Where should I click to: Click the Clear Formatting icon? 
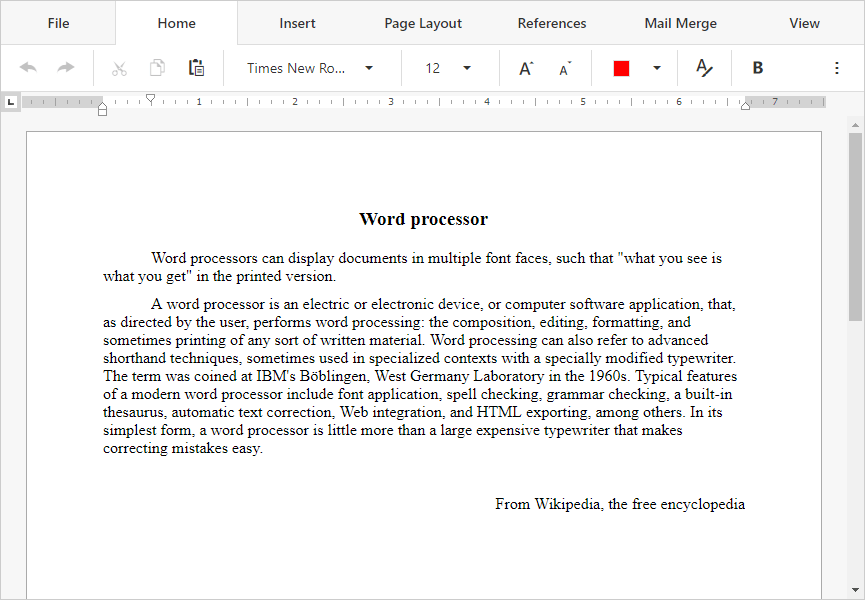(704, 68)
